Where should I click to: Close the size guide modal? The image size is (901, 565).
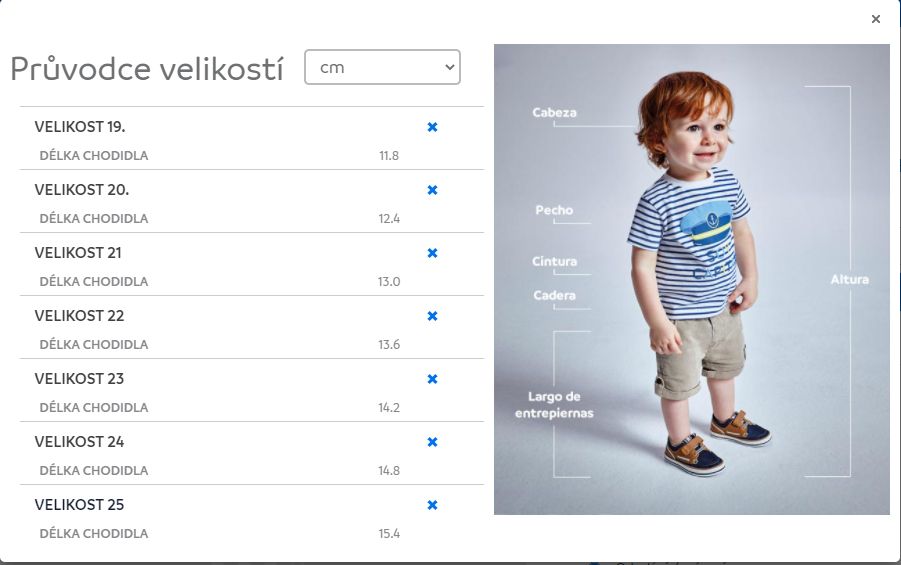[876, 19]
